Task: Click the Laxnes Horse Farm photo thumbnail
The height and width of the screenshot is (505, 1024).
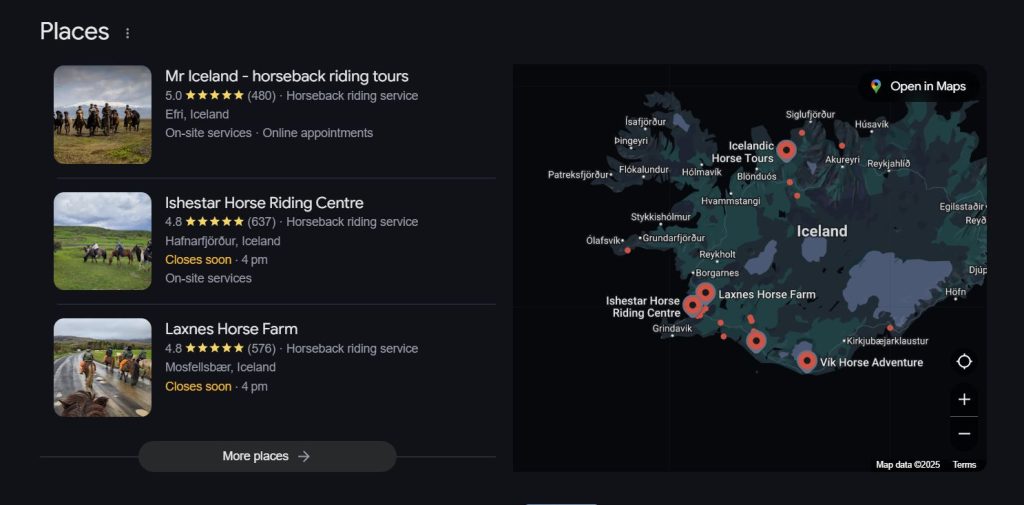Action: pos(102,367)
